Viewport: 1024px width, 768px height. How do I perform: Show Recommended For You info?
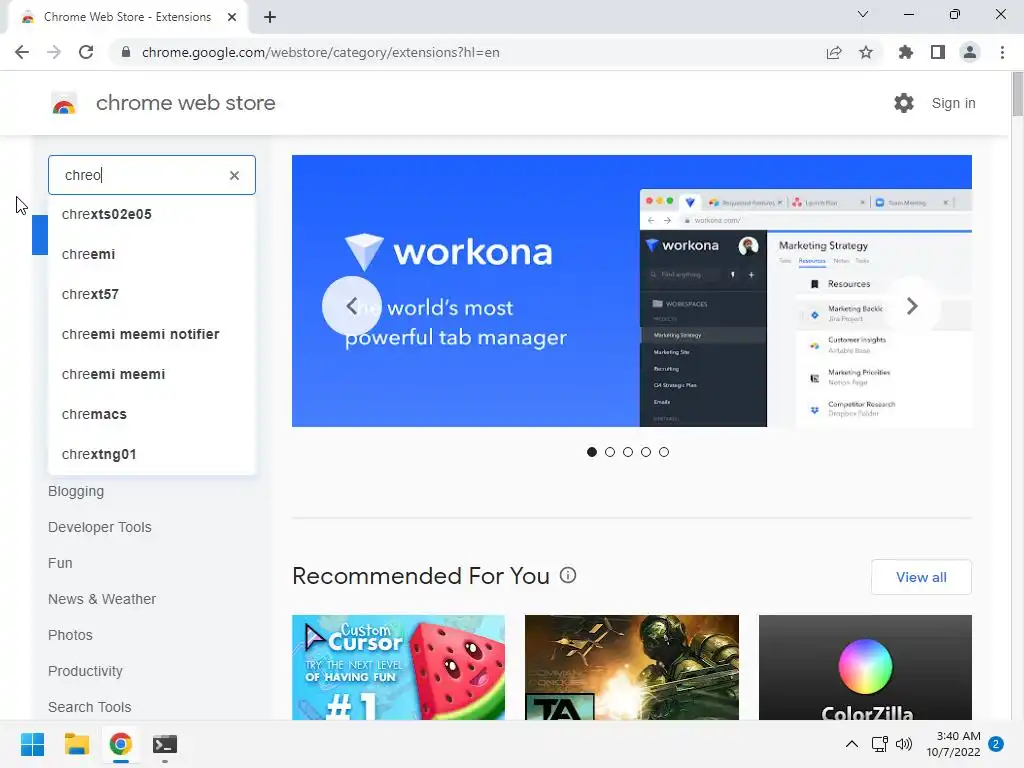pyautogui.click(x=568, y=575)
